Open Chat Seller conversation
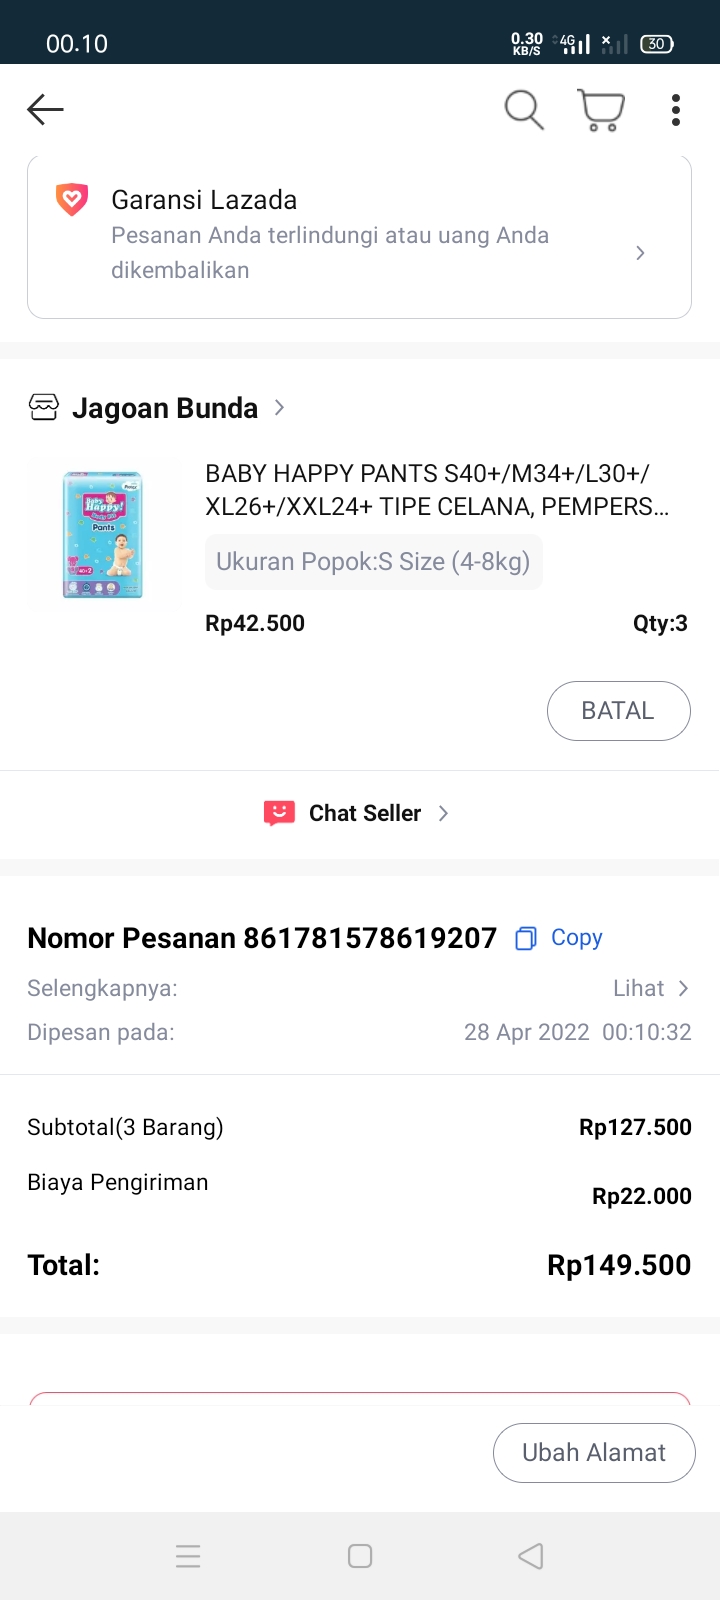Image resolution: width=720 pixels, height=1600 pixels. pos(365,813)
